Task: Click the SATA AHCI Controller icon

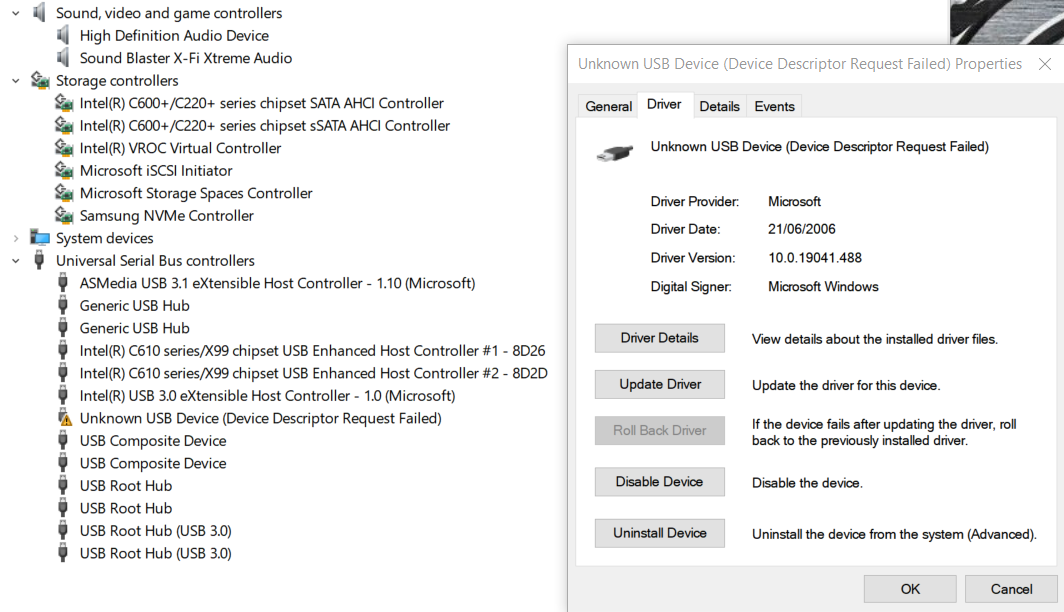Action: 64,102
